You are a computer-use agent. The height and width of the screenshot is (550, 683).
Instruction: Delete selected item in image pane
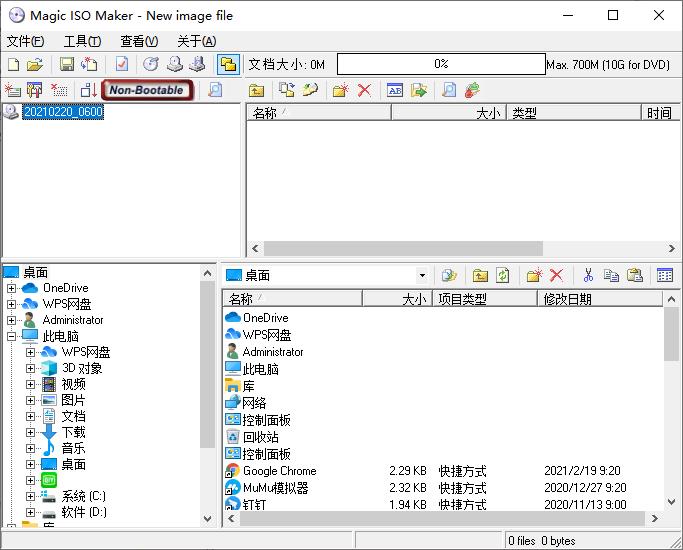point(364,90)
